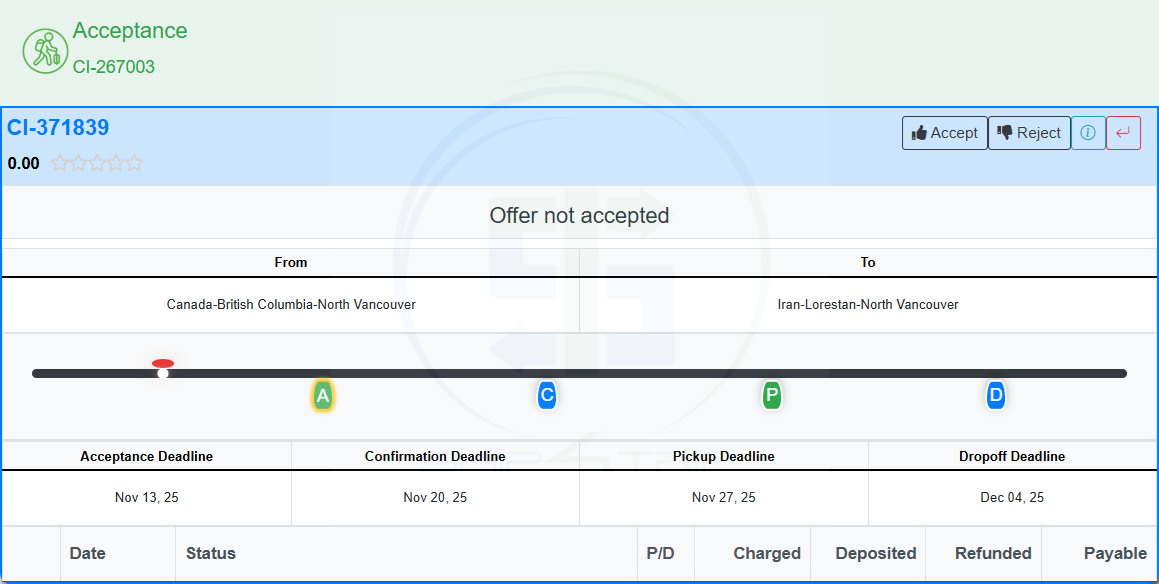Click the D dropoff stage marker
This screenshot has height=584, width=1159.
pos(995,396)
